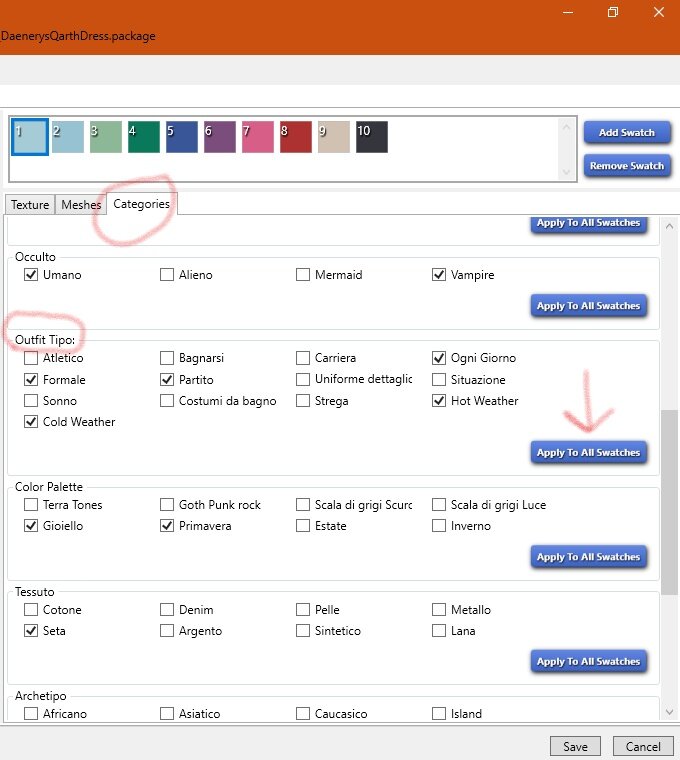Click Add Swatch button

627,132
